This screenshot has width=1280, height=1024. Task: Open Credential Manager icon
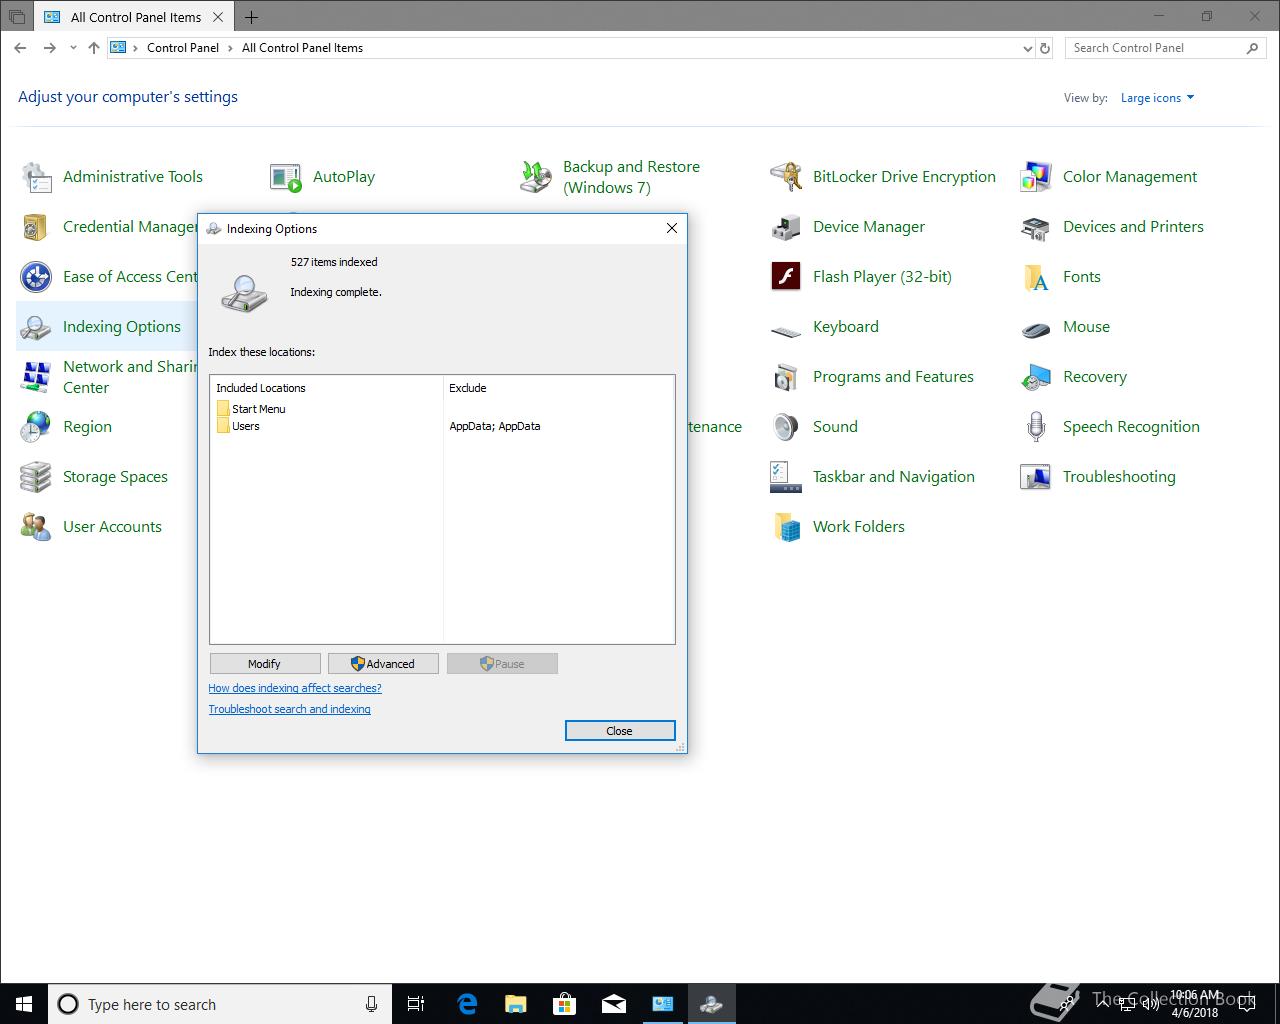point(36,227)
